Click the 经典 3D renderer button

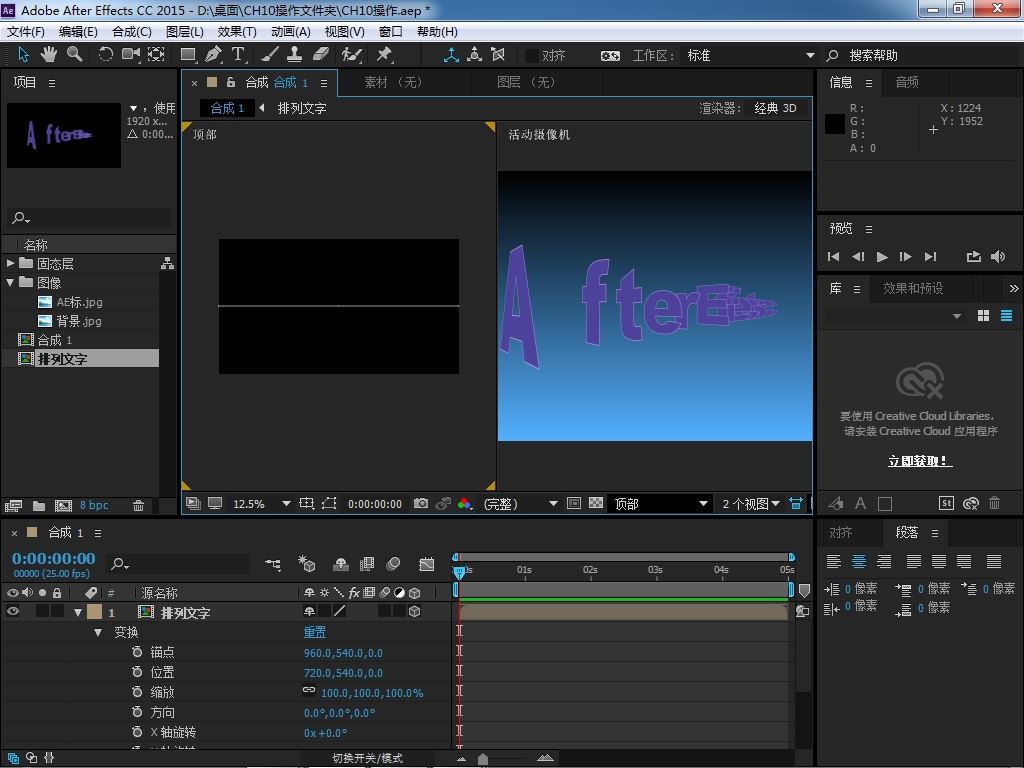775,108
